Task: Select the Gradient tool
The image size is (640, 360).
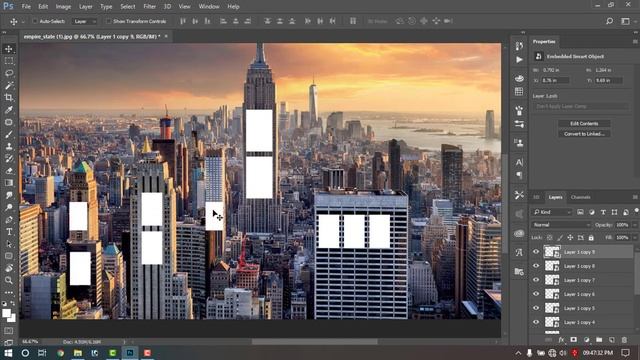Action: tap(9, 183)
